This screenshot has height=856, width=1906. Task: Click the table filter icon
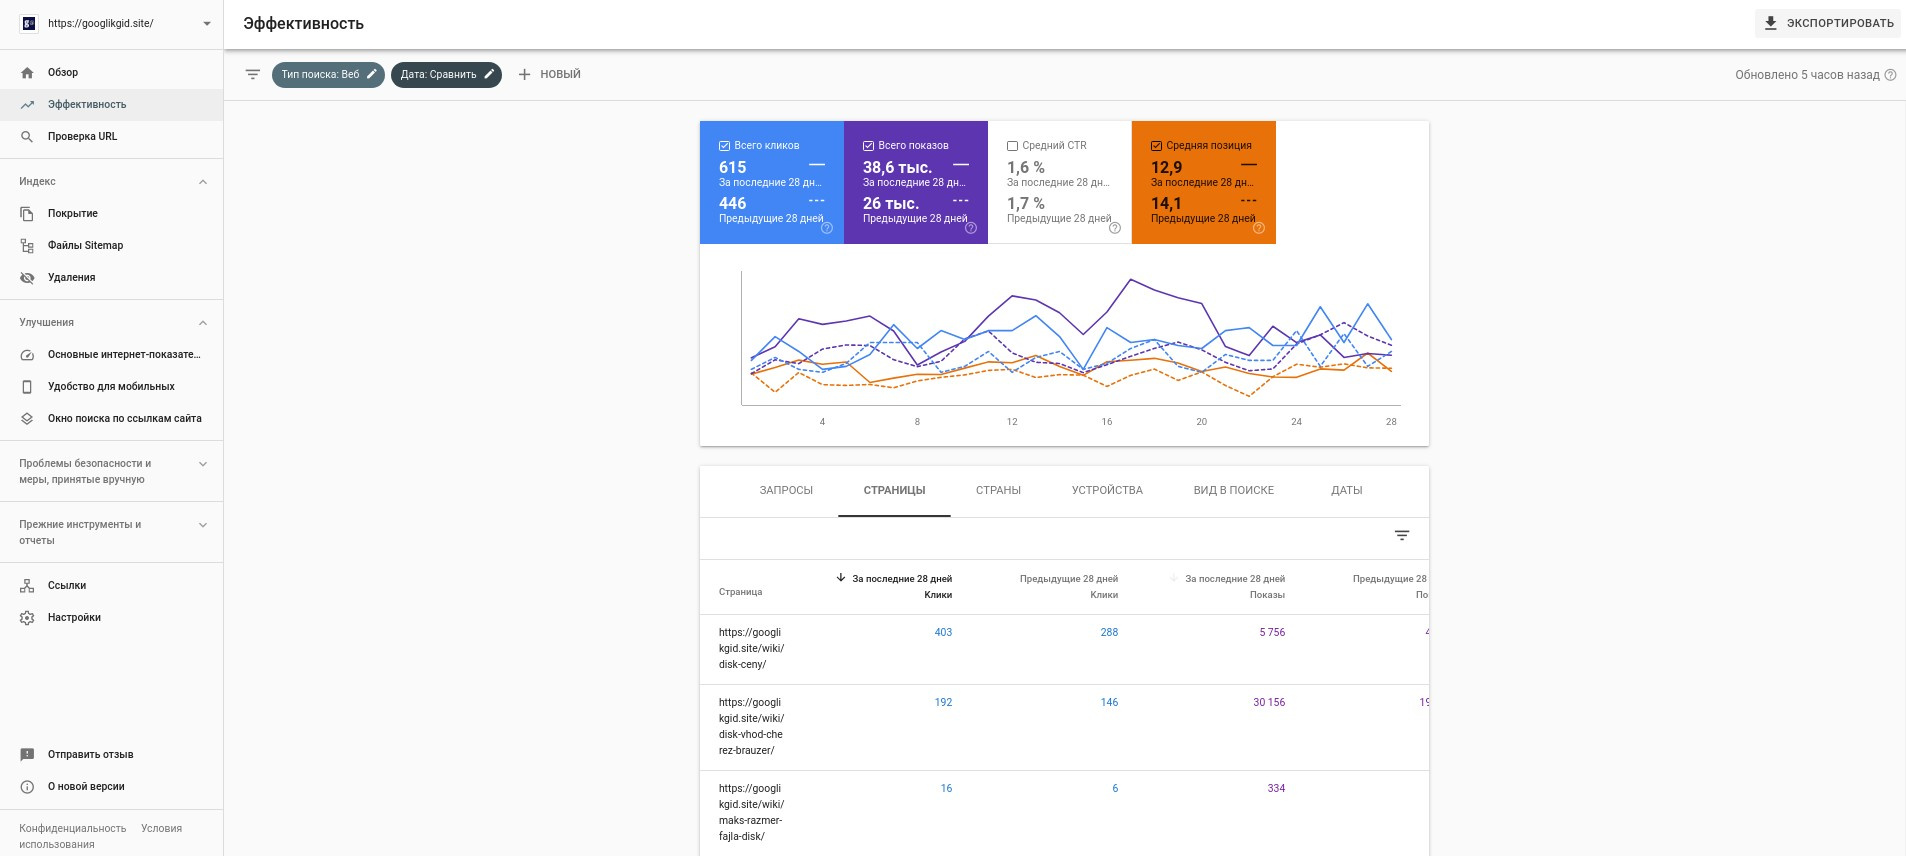coord(1402,536)
